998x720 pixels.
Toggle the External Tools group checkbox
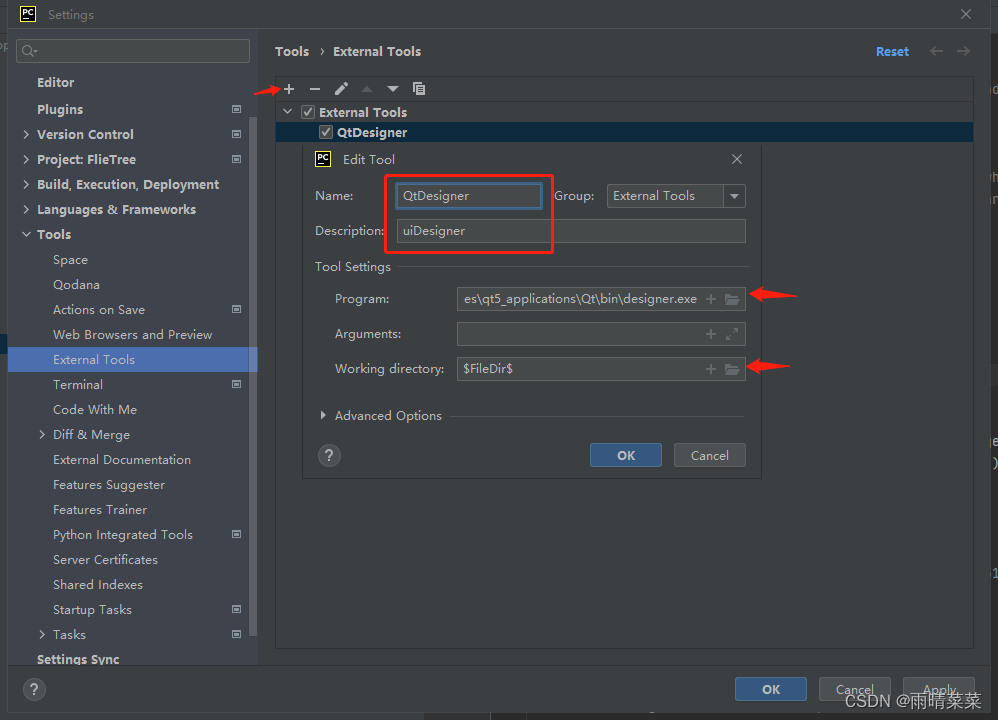tap(308, 113)
